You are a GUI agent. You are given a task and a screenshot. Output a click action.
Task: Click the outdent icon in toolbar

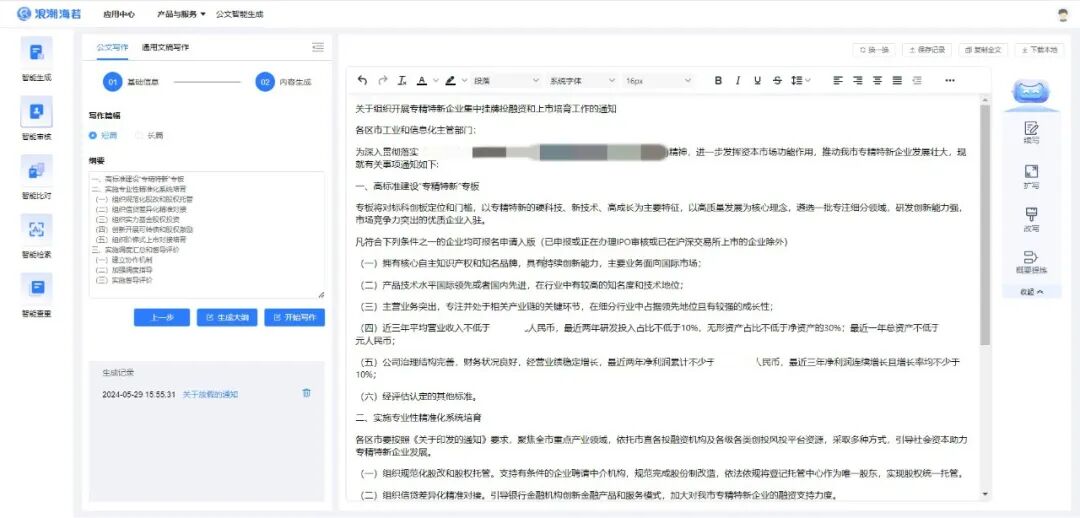coord(917,81)
